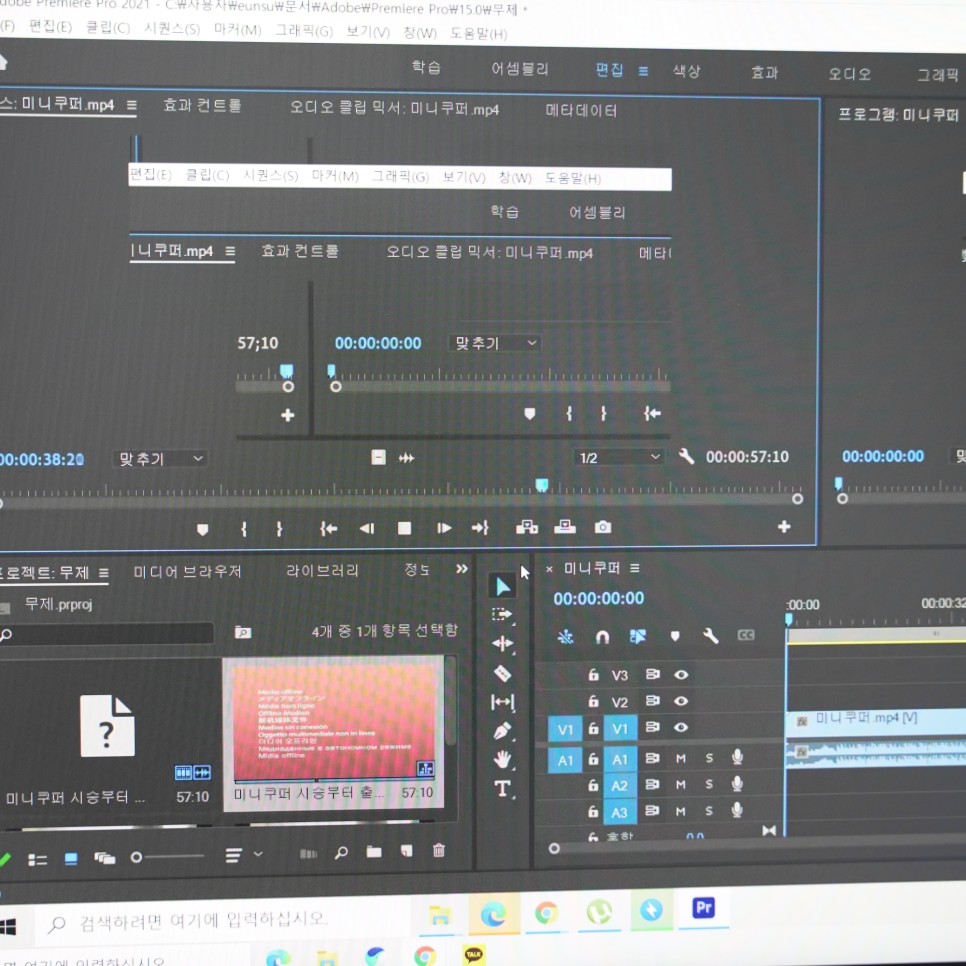
Task: Click Project panel Find magnifier icon
Action: pyautogui.click(x=341, y=852)
